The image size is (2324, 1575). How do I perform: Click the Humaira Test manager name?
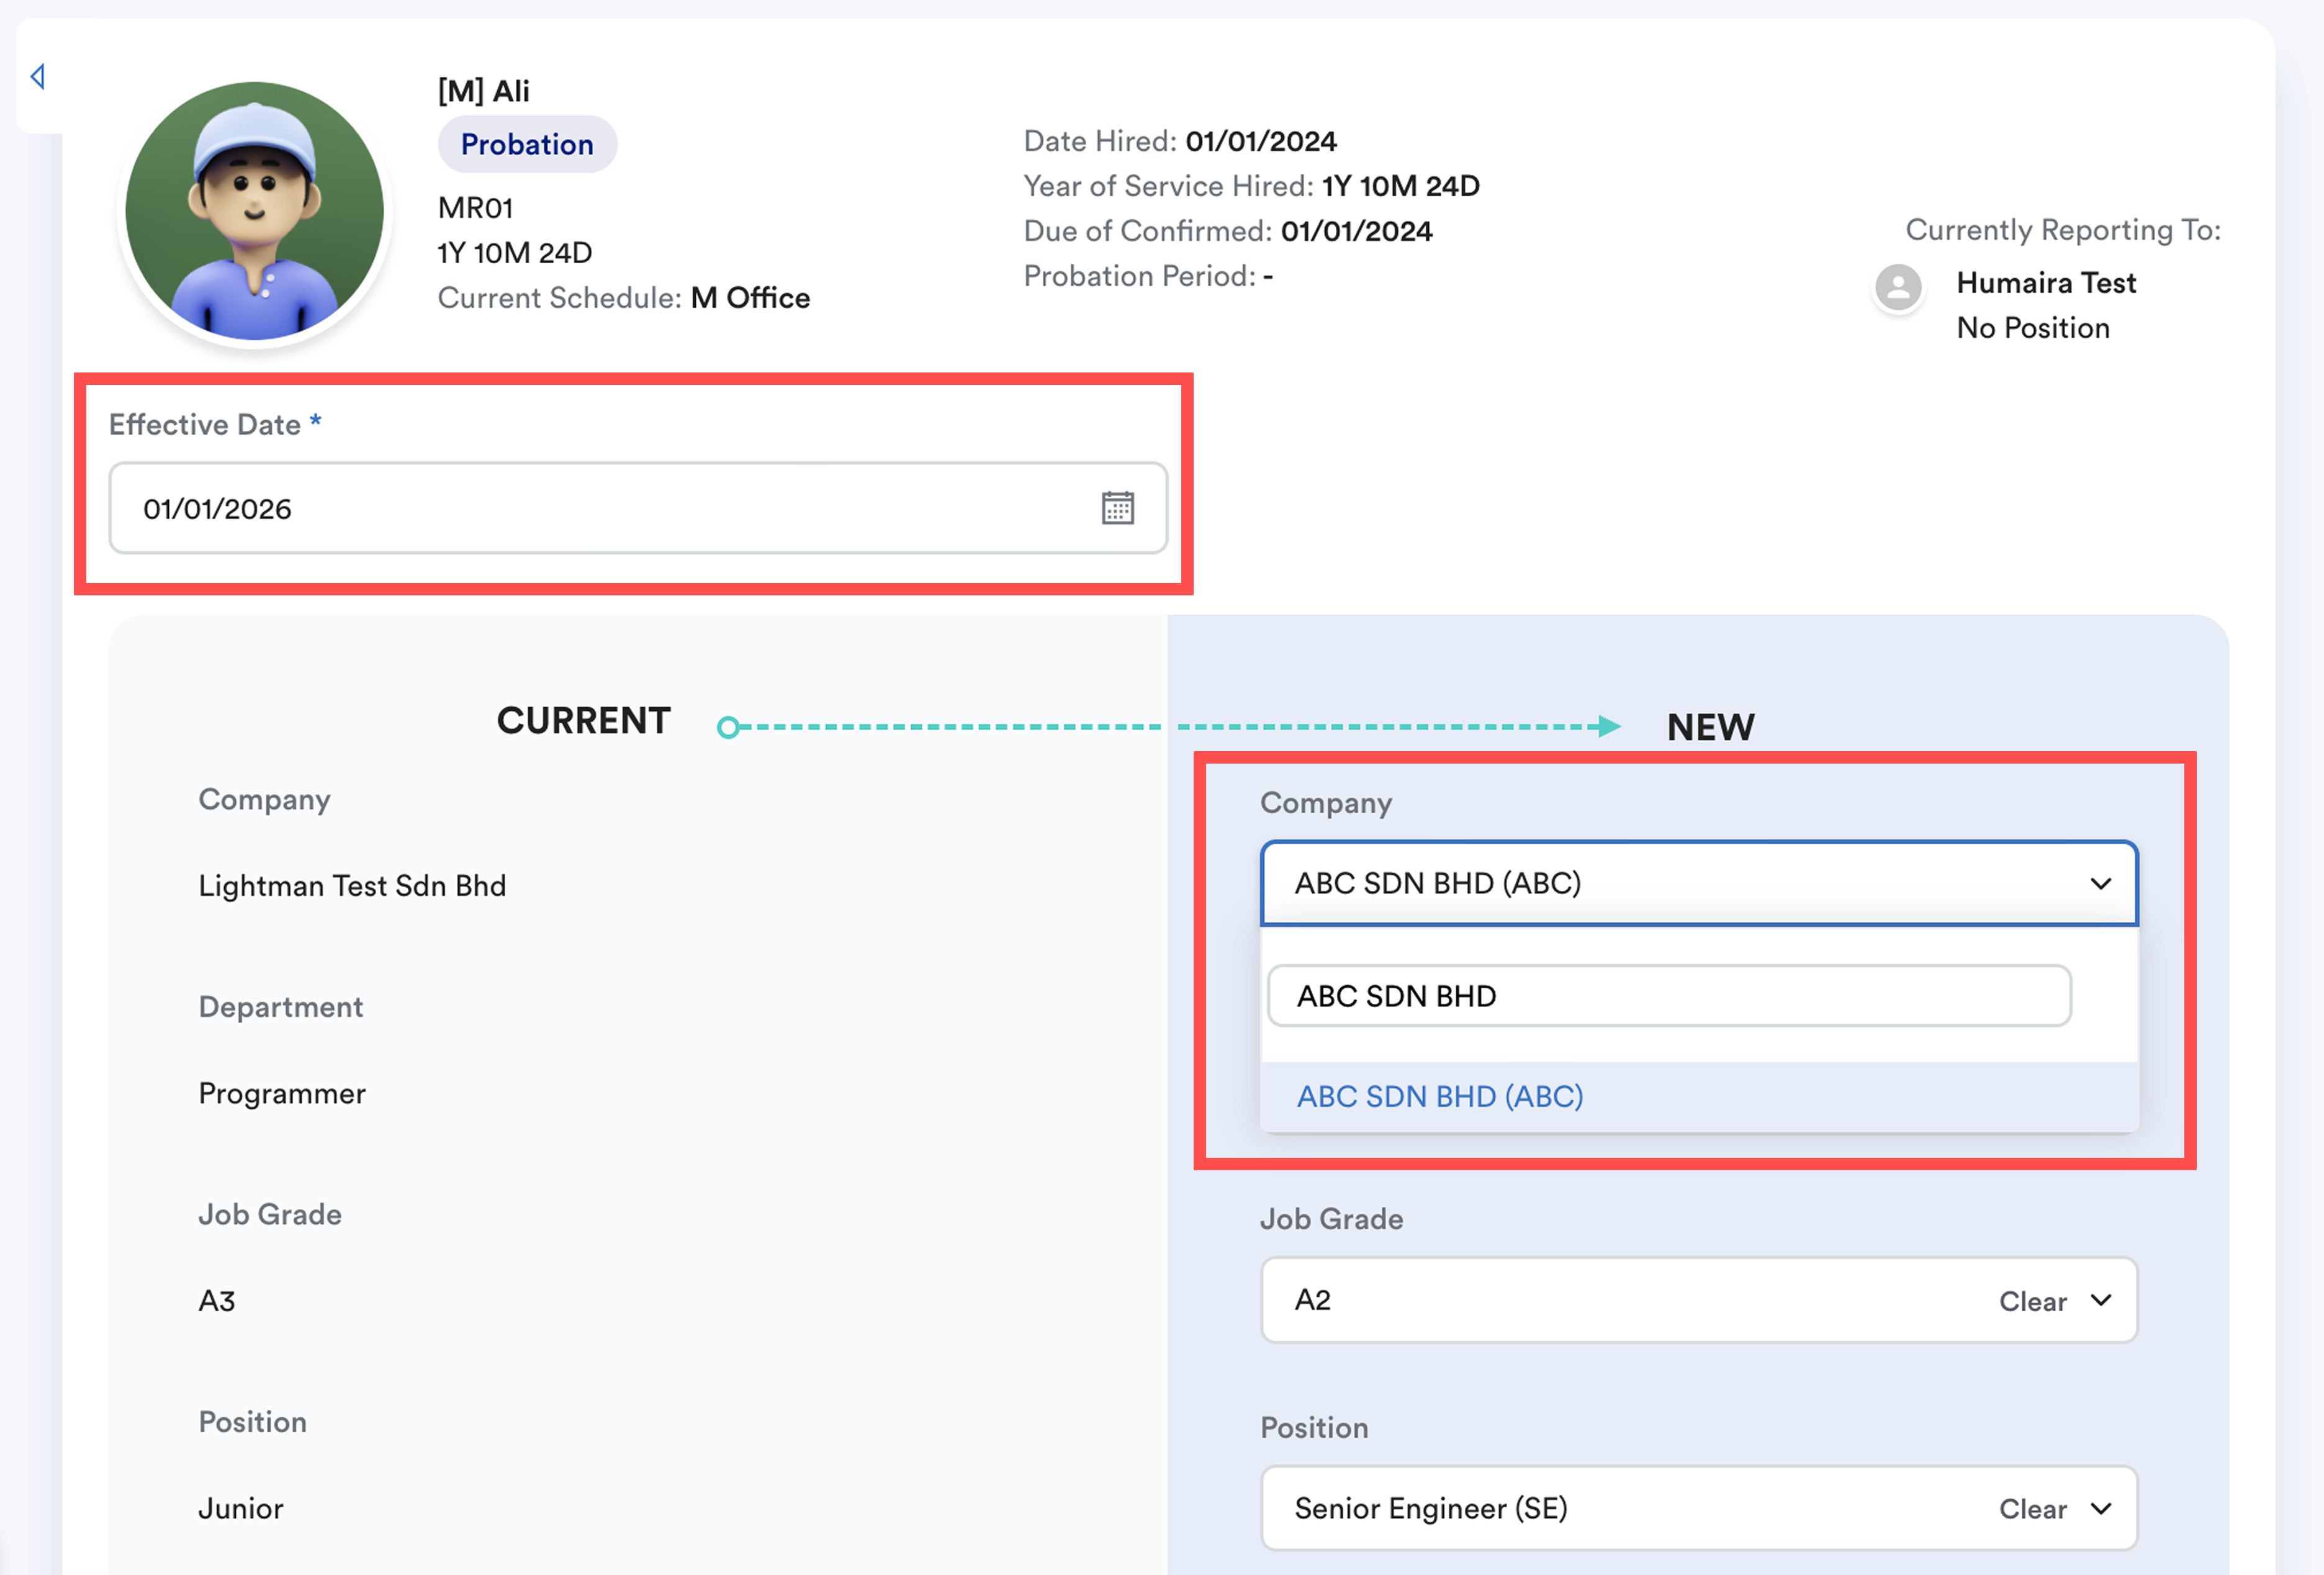tap(2045, 283)
